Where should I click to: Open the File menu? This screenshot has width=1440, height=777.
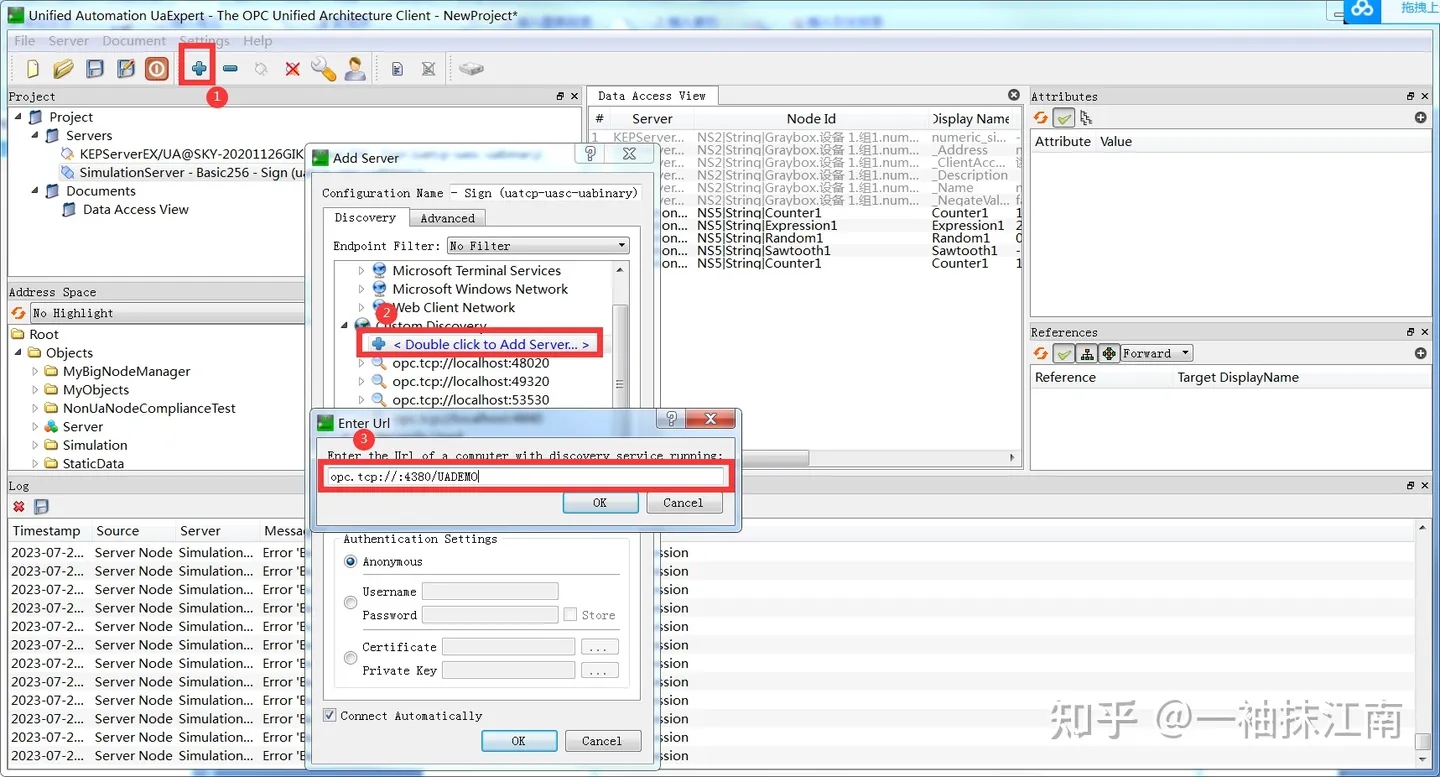pyautogui.click(x=24, y=41)
